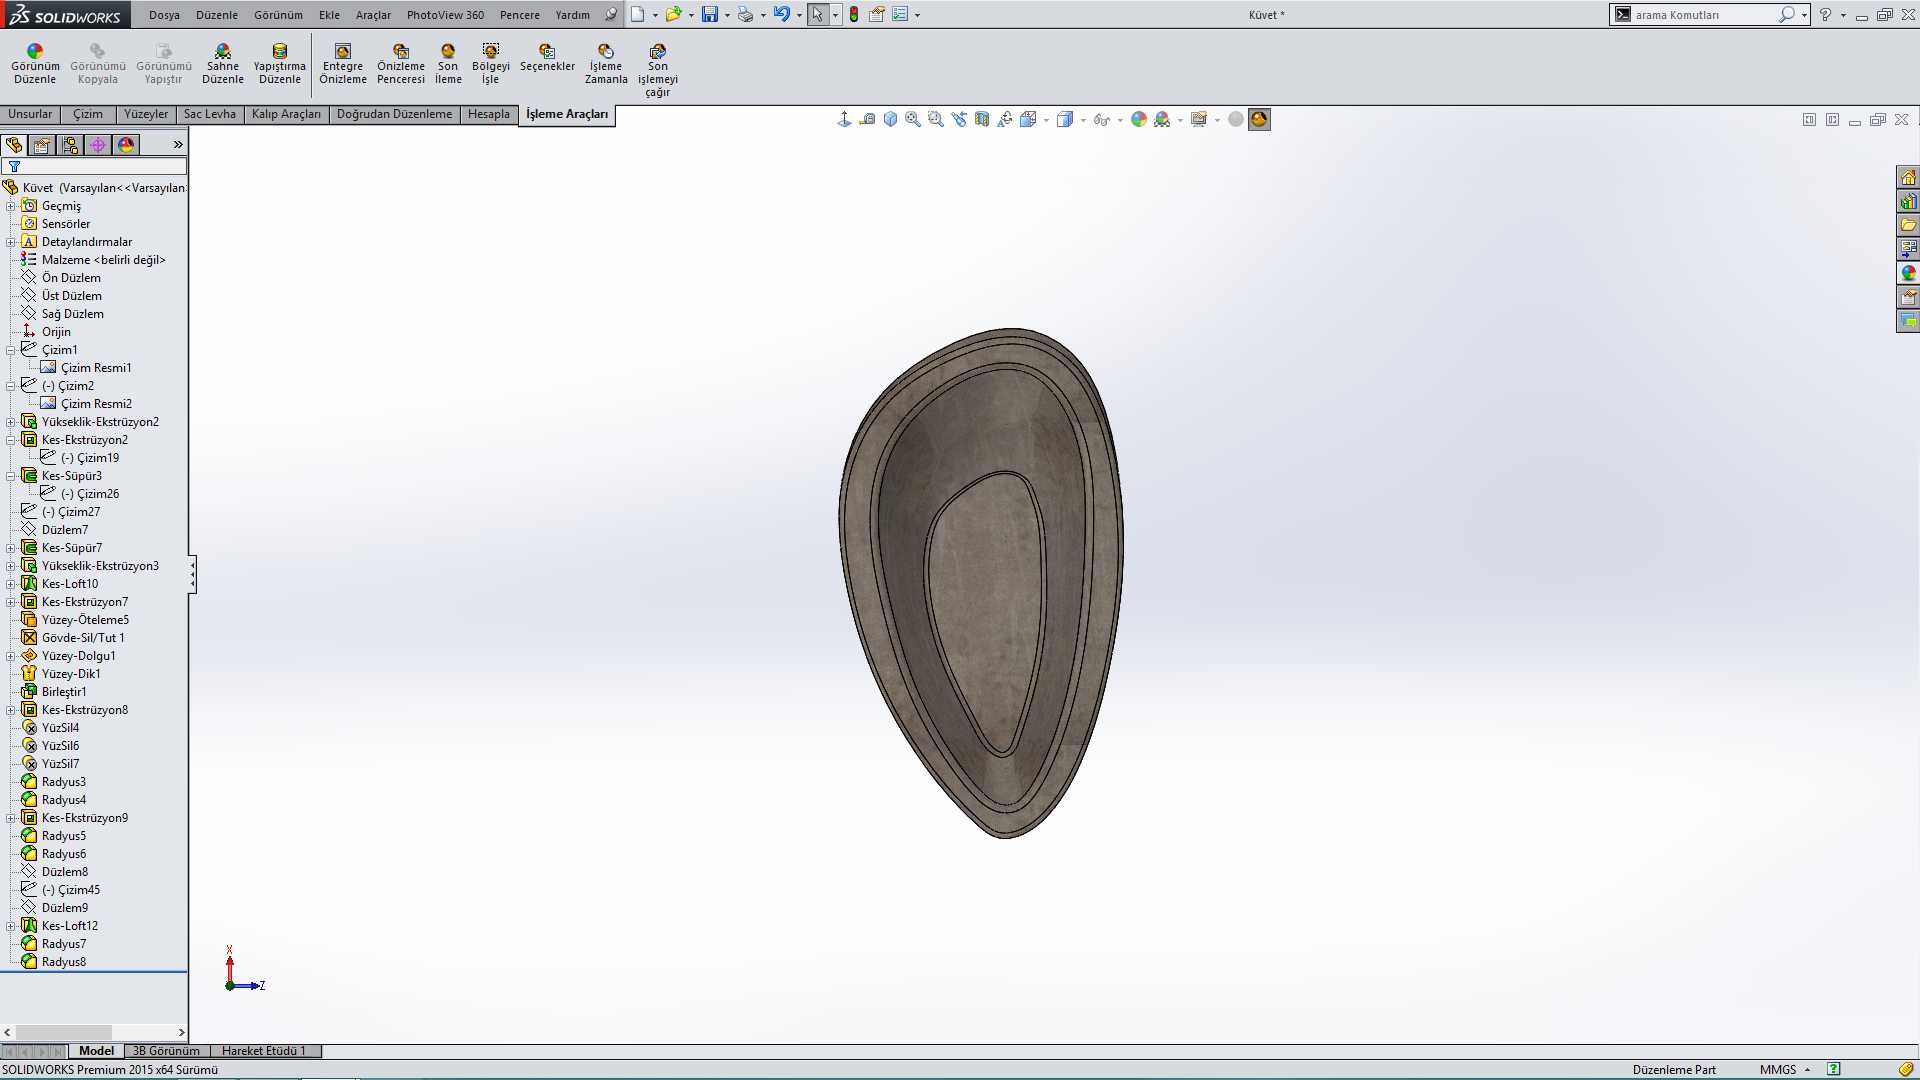Open Sahne Düzenle scene editor
Screen dimensions: 1920x1080
coord(222,64)
